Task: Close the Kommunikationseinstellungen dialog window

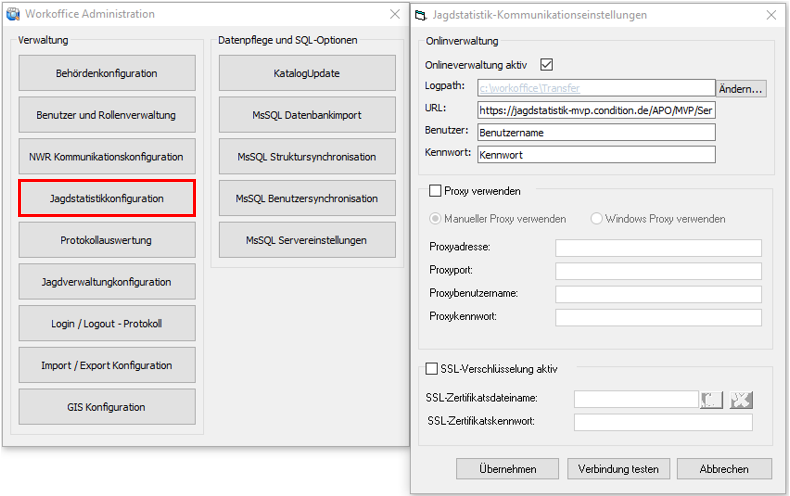Action: click(770, 15)
